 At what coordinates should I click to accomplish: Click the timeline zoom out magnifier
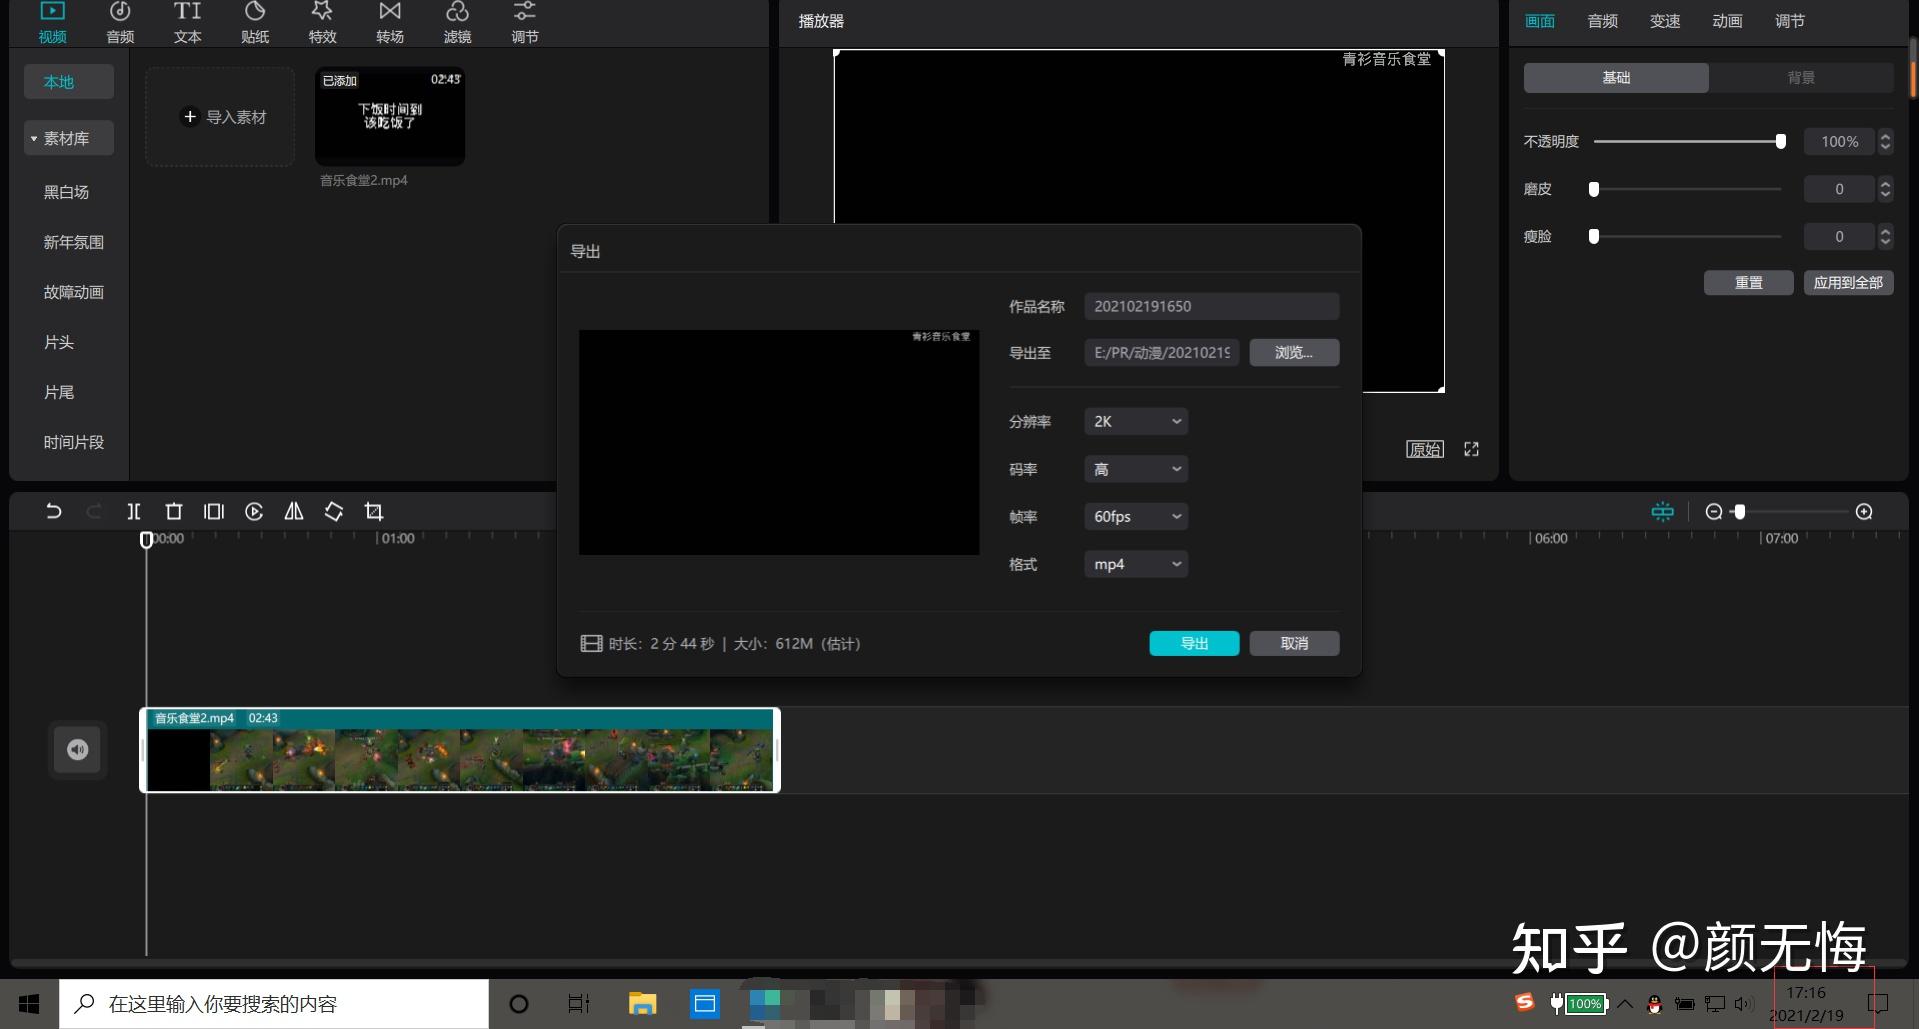pos(1714,512)
